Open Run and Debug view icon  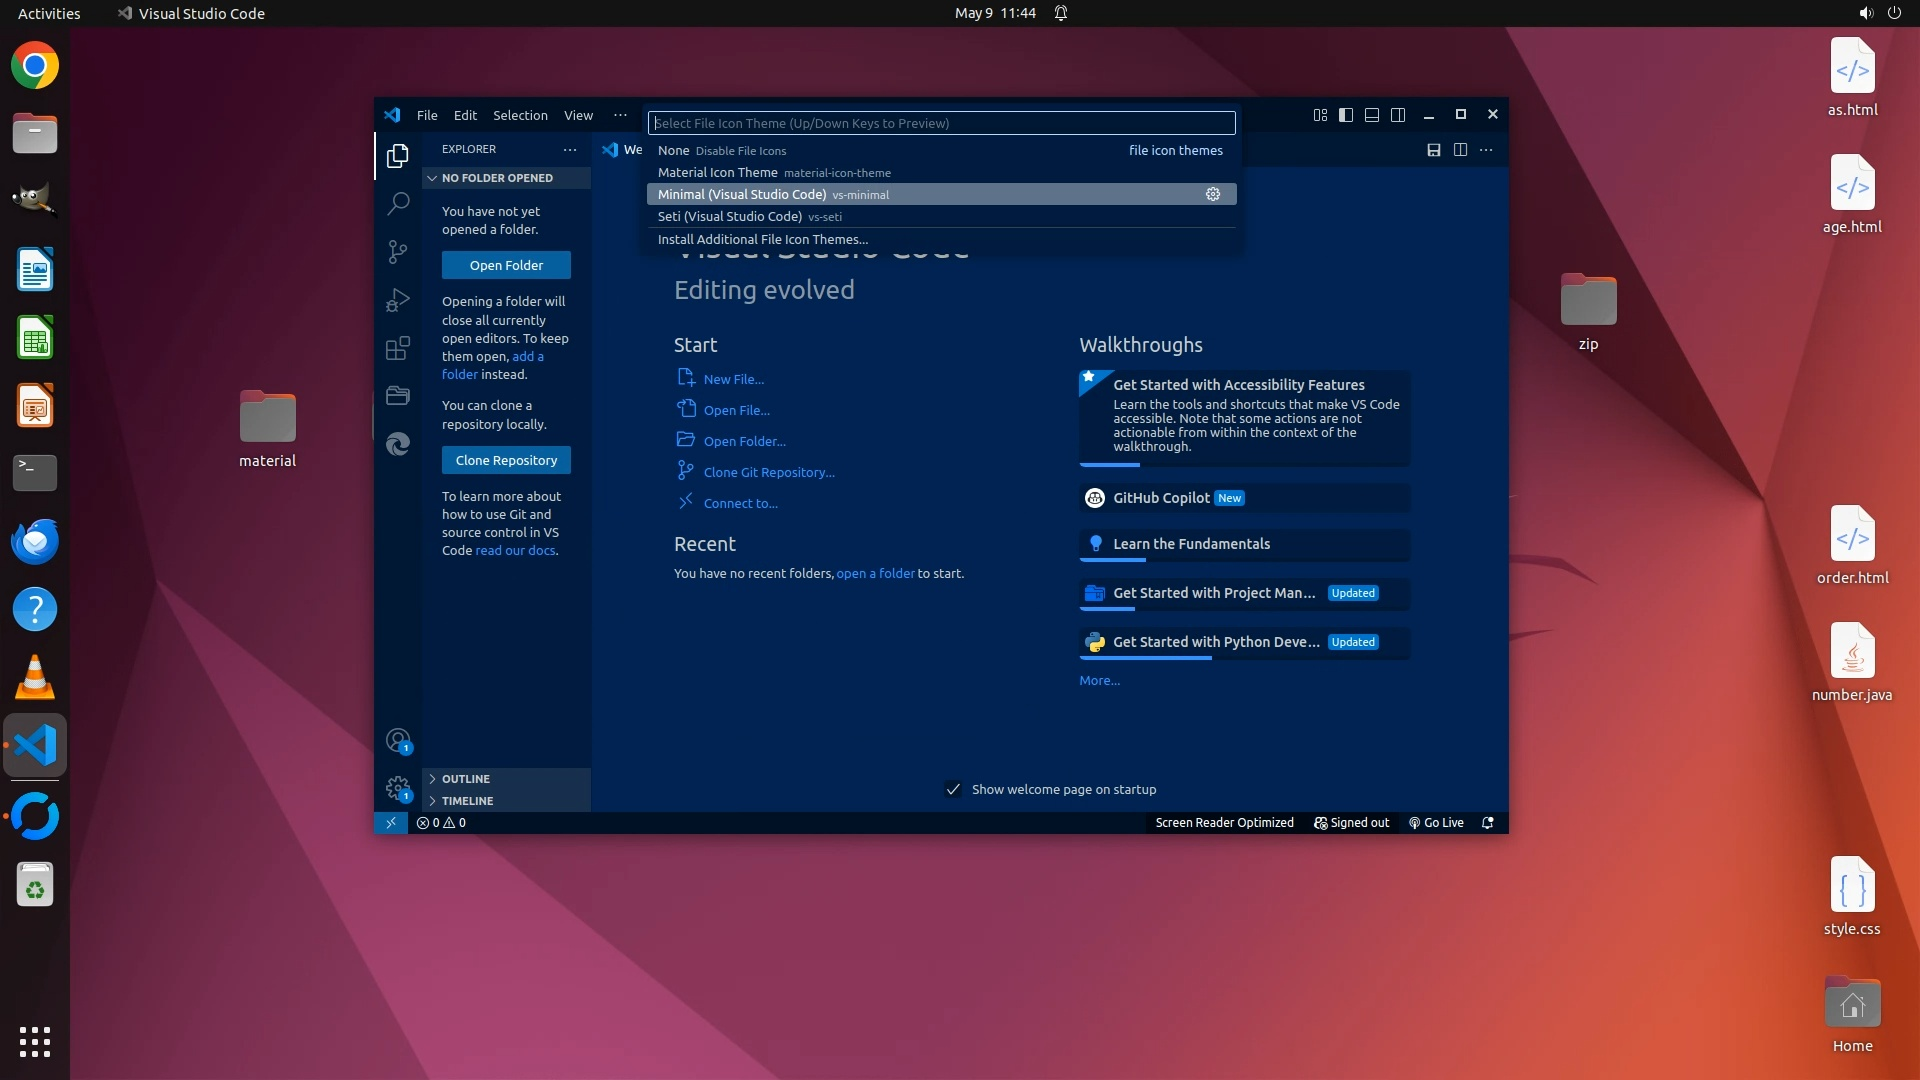click(398, 300)
